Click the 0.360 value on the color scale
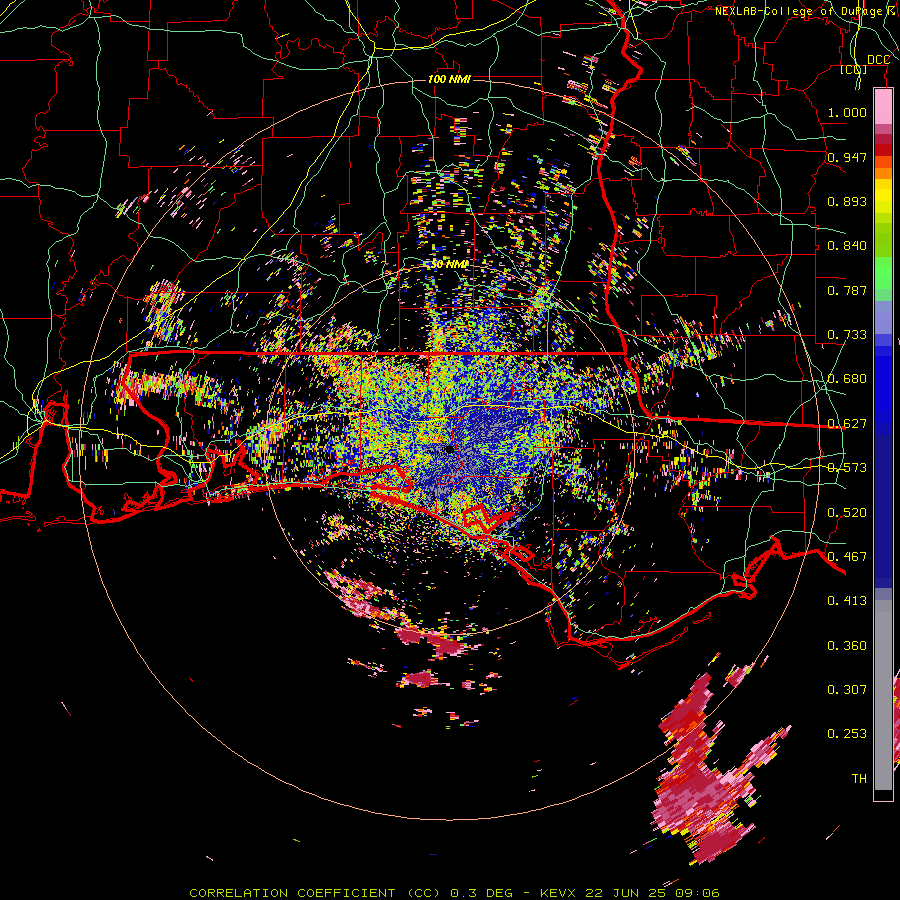The width and height of the screenshot is (900, 900). coord(847,646)
